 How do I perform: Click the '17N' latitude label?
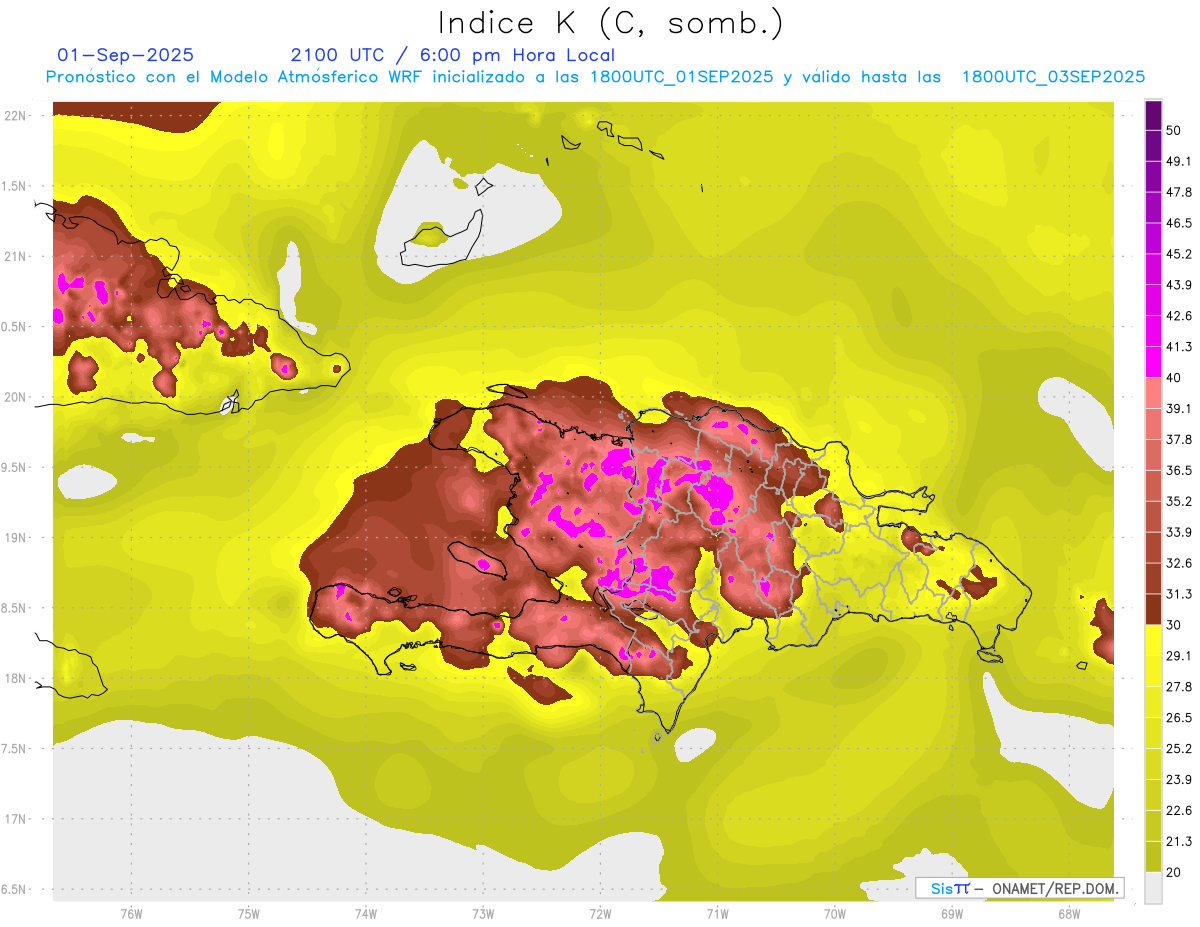click(14, 818)
